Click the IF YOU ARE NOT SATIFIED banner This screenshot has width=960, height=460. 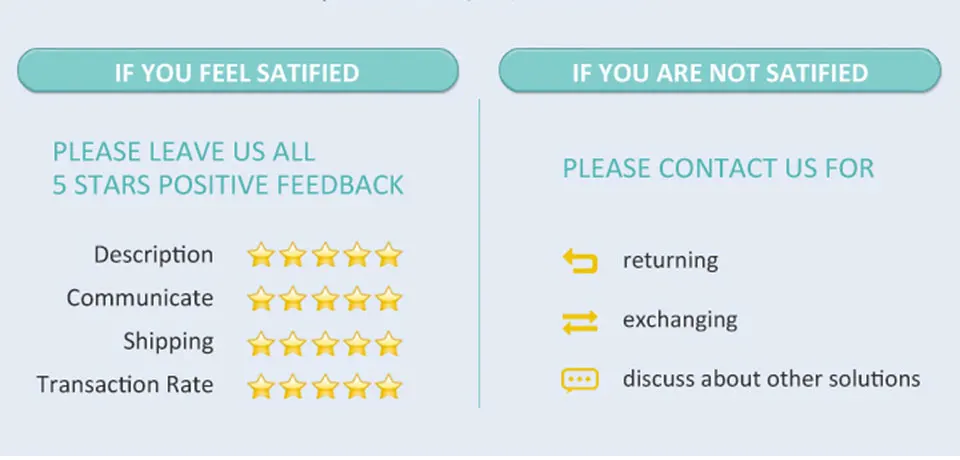[x=720, y=71]
